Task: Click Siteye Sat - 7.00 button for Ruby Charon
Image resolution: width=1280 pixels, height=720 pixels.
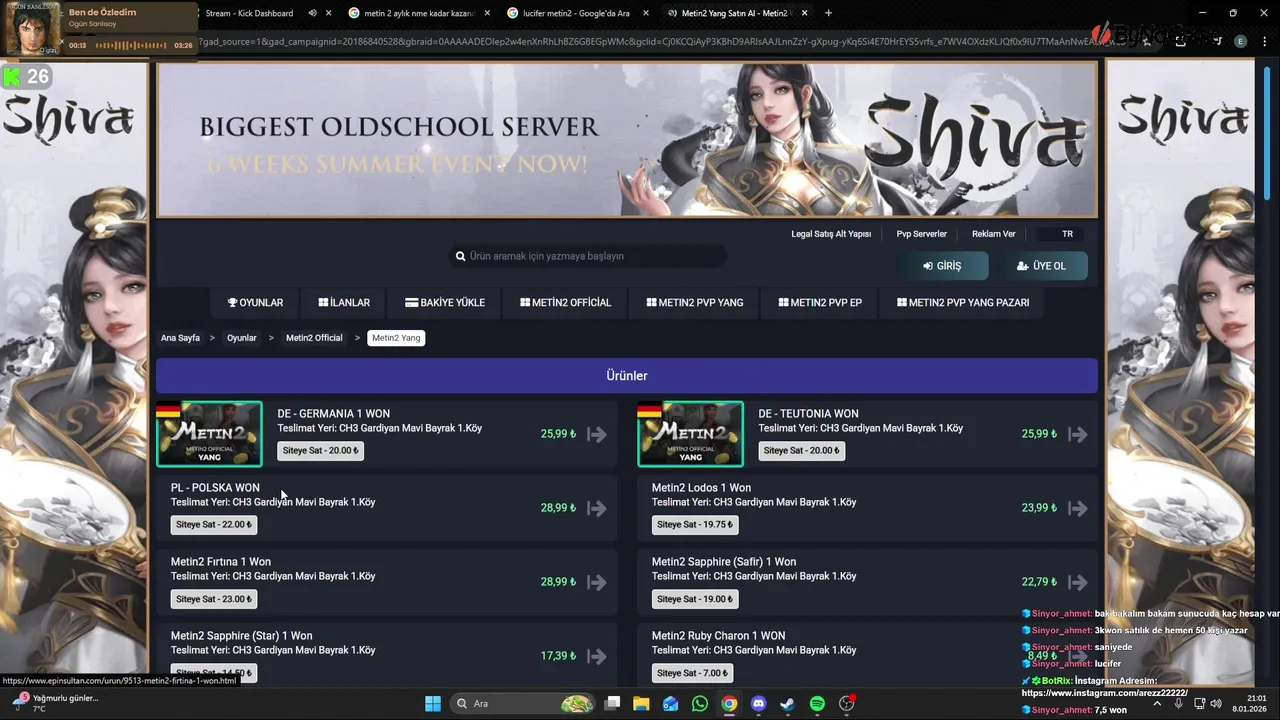Action: (x=692, y=672)
